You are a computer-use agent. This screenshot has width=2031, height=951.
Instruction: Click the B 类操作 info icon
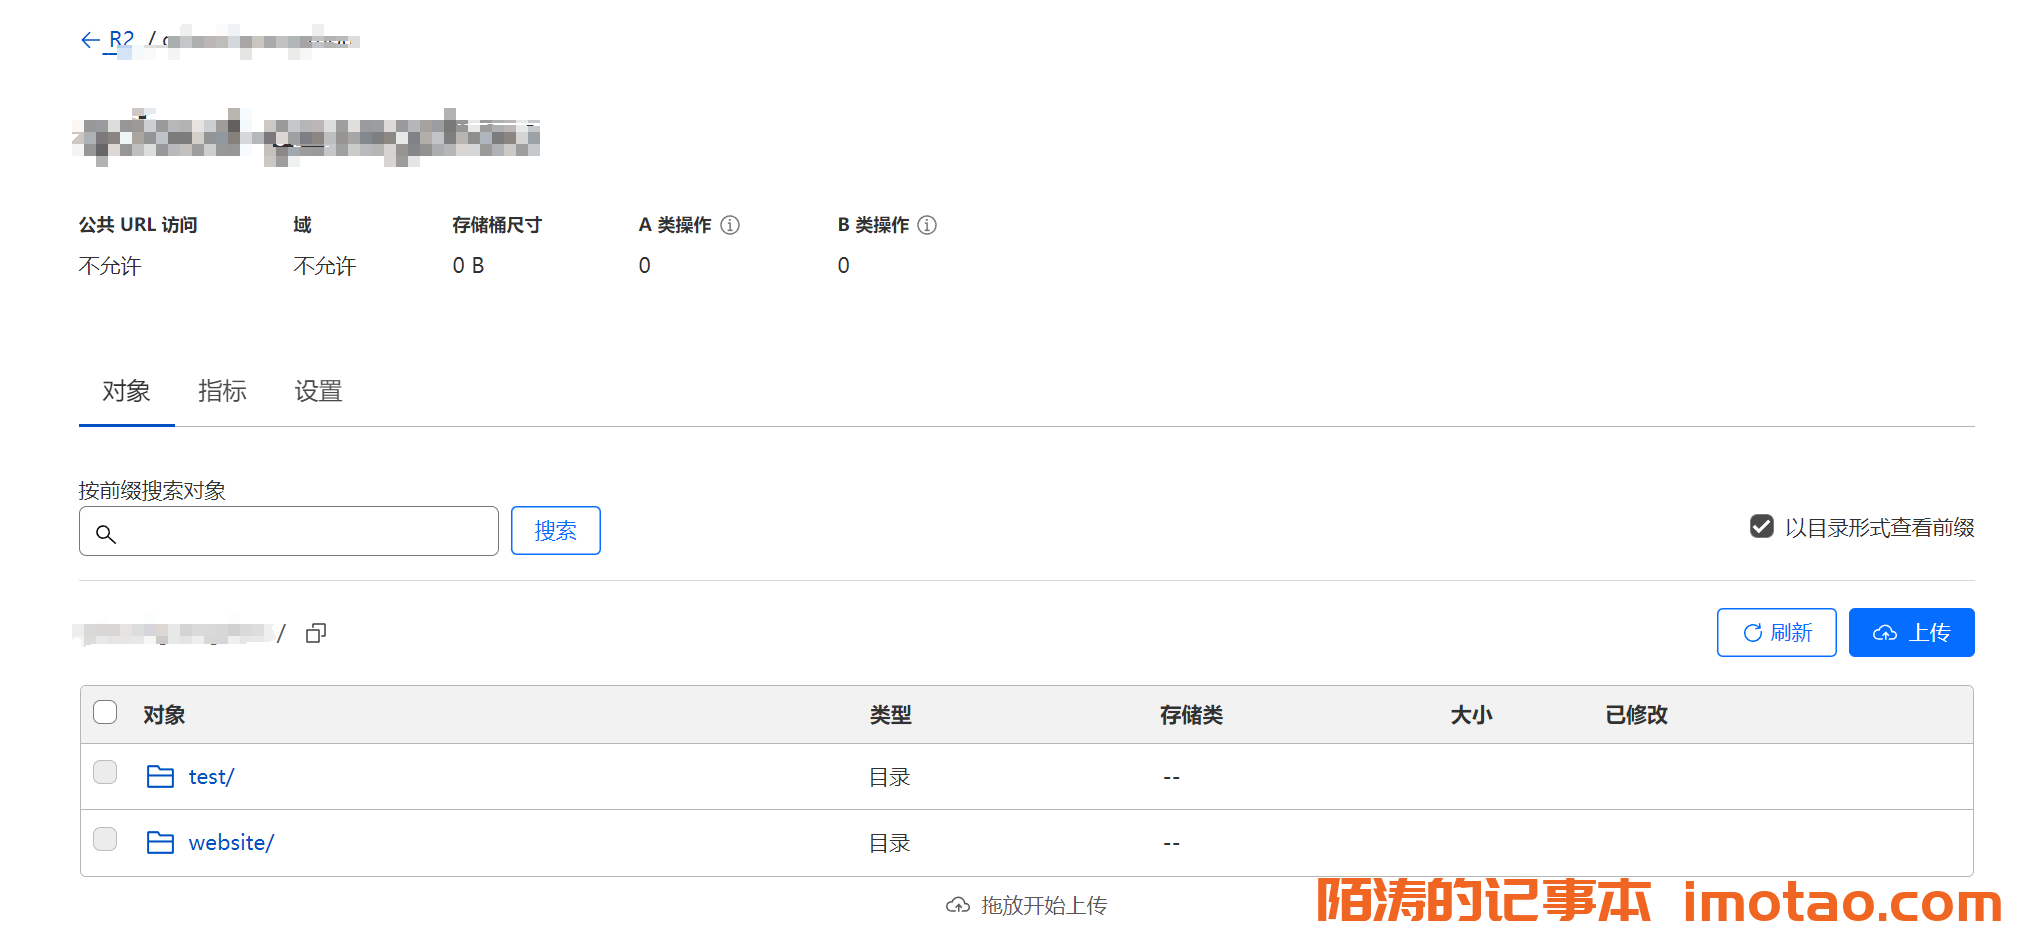[x=927, y=225]
